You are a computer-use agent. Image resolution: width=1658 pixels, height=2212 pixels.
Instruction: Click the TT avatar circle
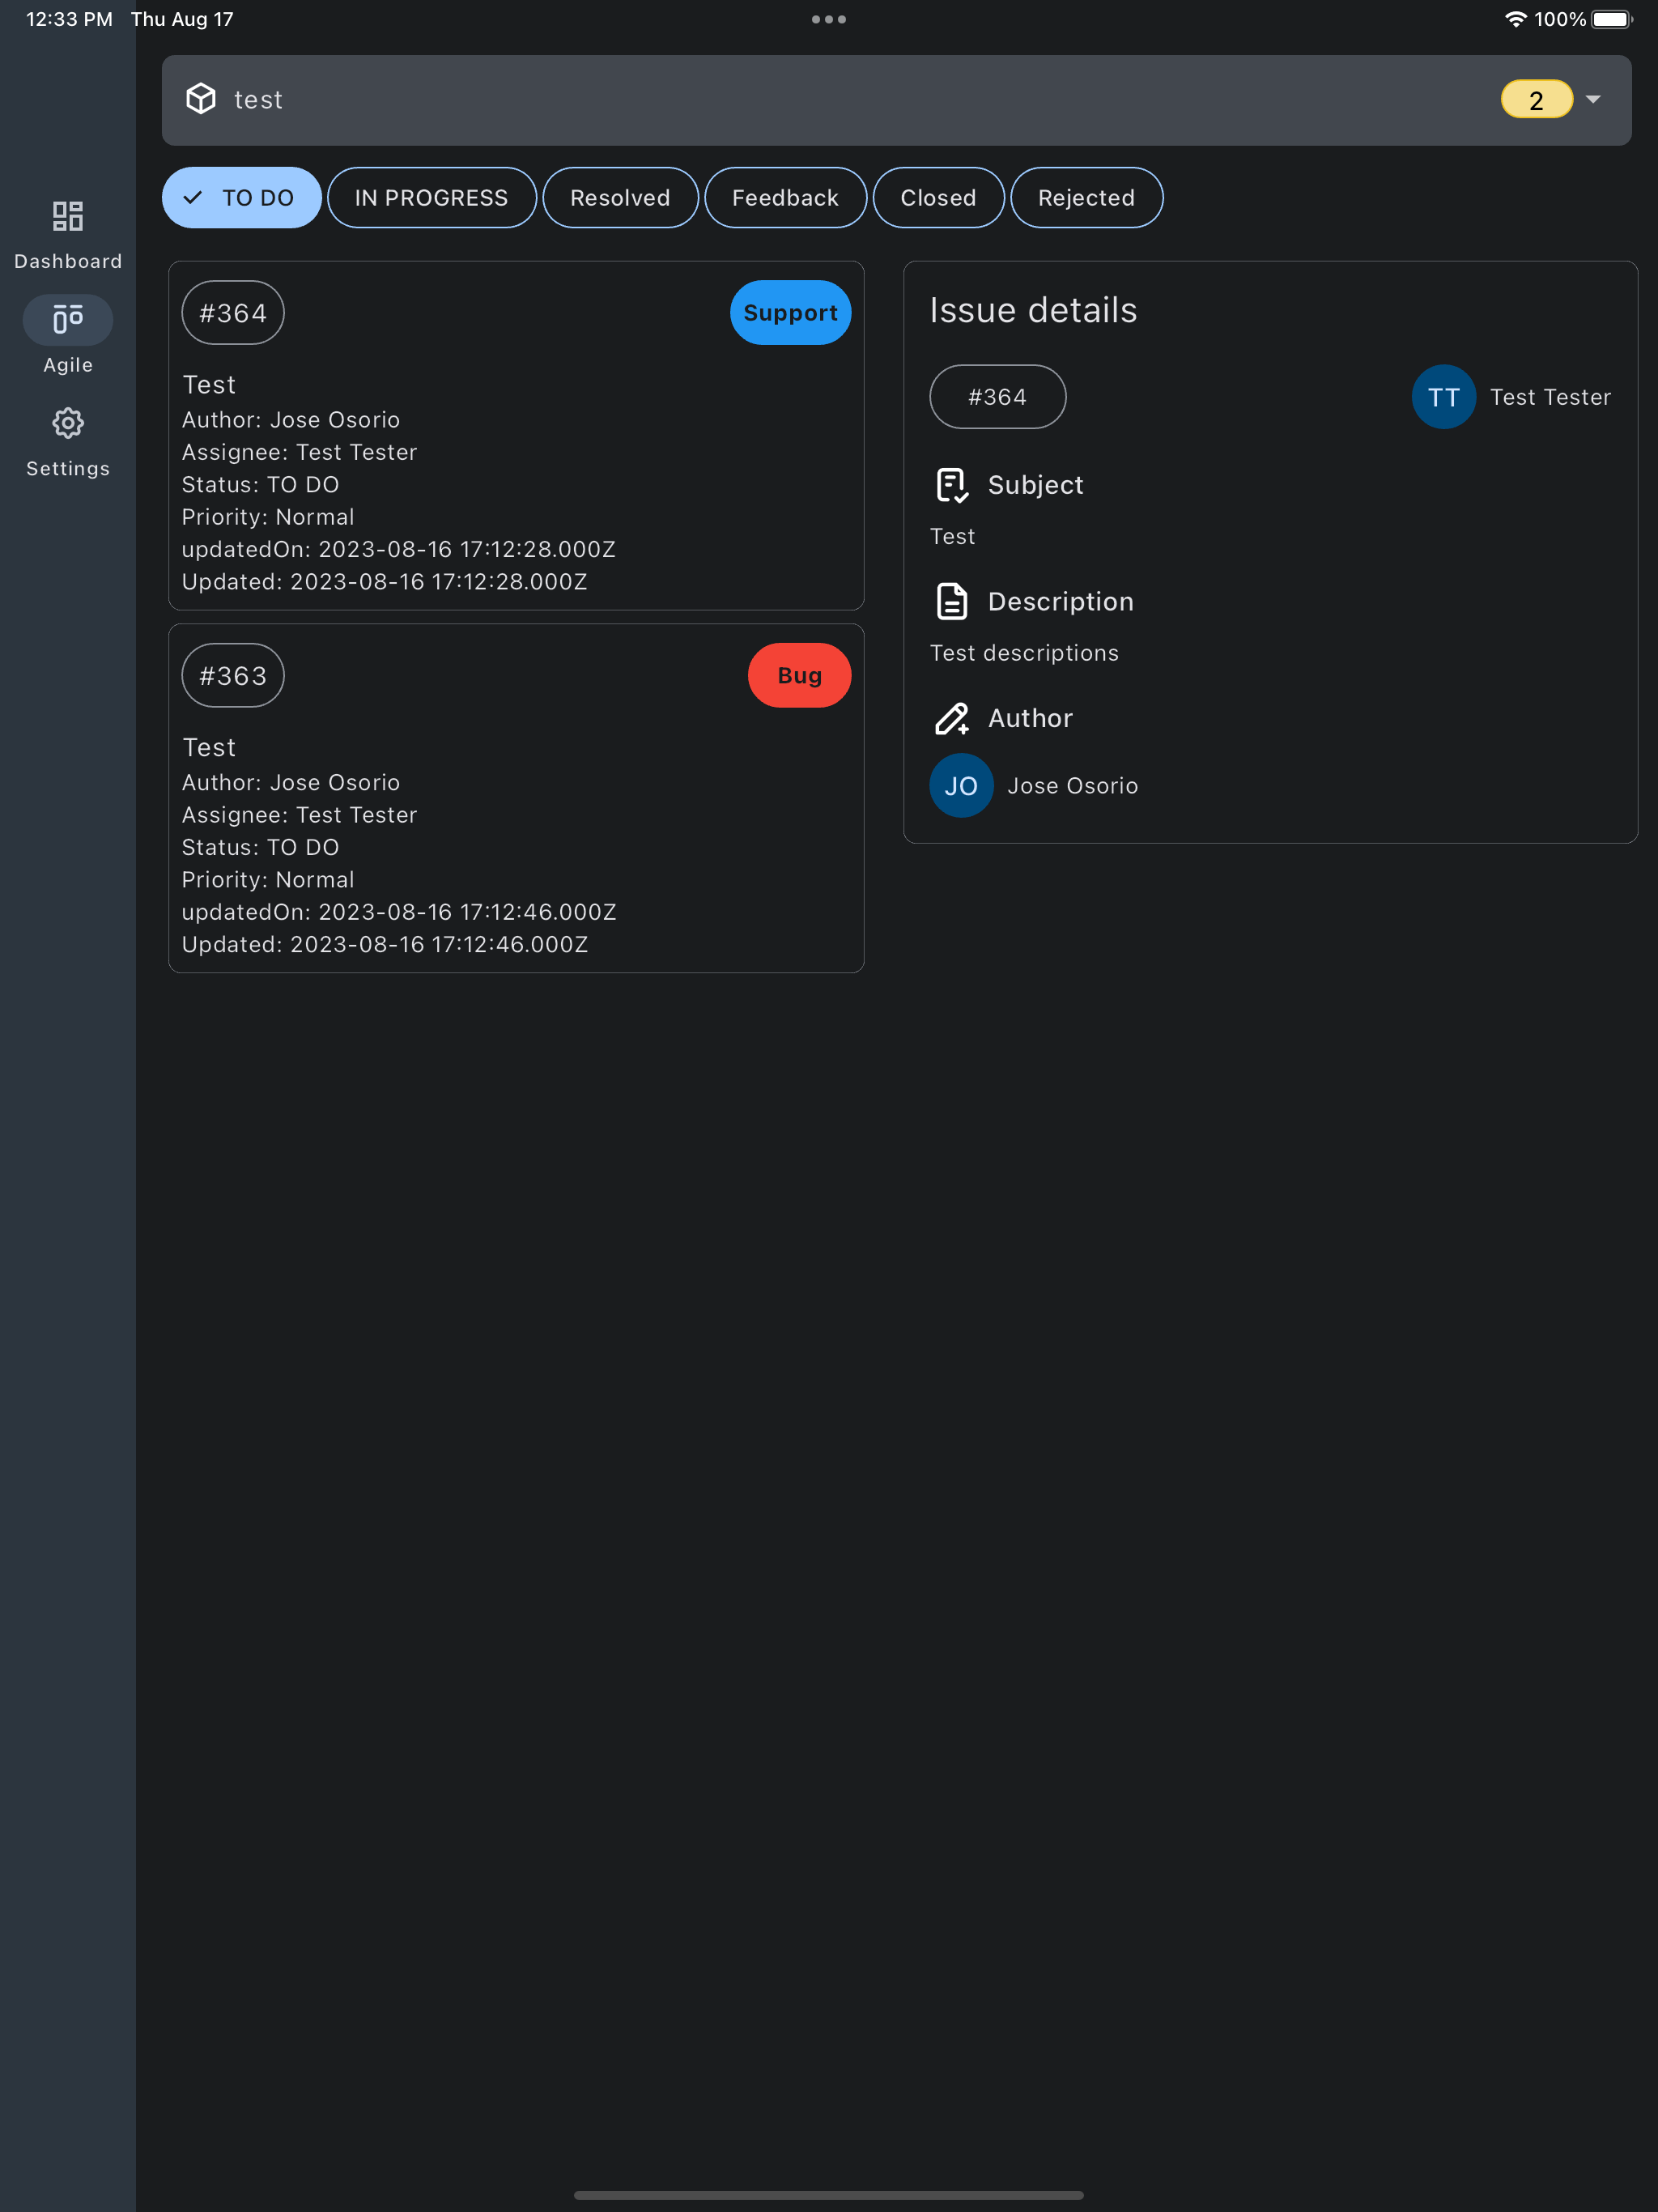(1443, 397)
